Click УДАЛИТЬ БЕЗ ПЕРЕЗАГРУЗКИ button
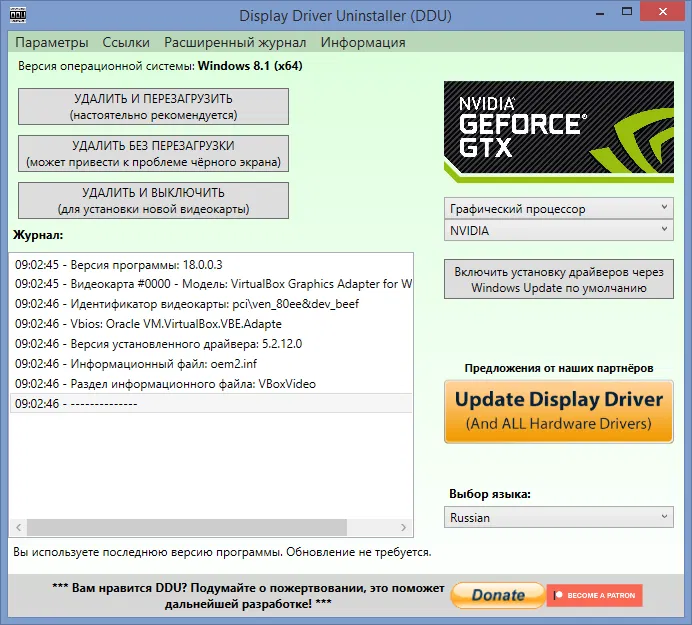 (x=153, y=154)
